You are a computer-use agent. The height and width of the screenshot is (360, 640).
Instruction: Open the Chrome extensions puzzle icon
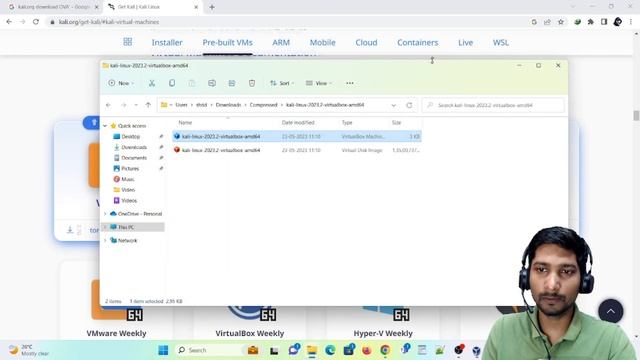[x=591, y=22]
